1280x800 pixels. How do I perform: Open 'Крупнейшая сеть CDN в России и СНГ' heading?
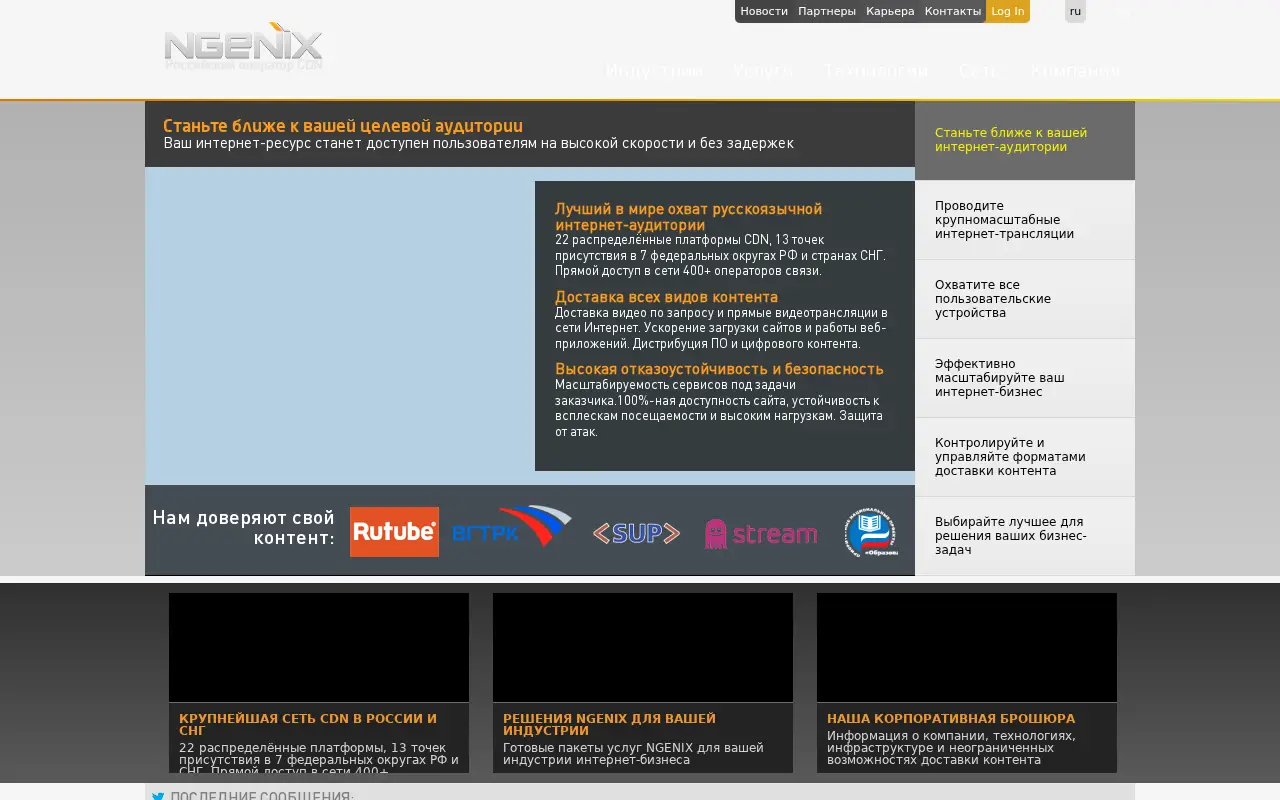click(x=308, y=725)
